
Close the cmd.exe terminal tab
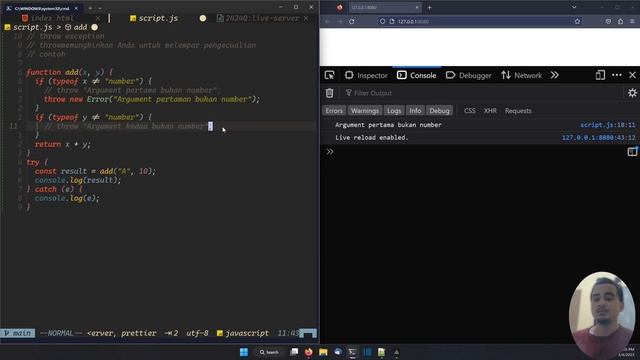pos(76,8)
